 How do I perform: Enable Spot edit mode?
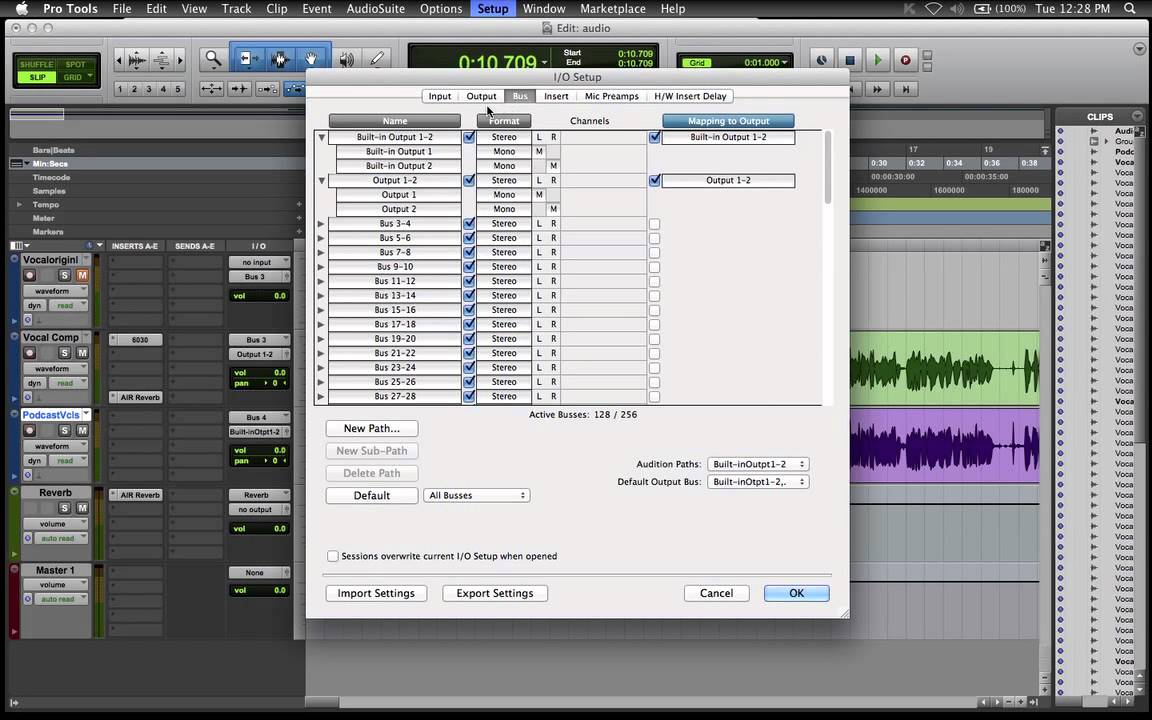click(x=76, y=65)
